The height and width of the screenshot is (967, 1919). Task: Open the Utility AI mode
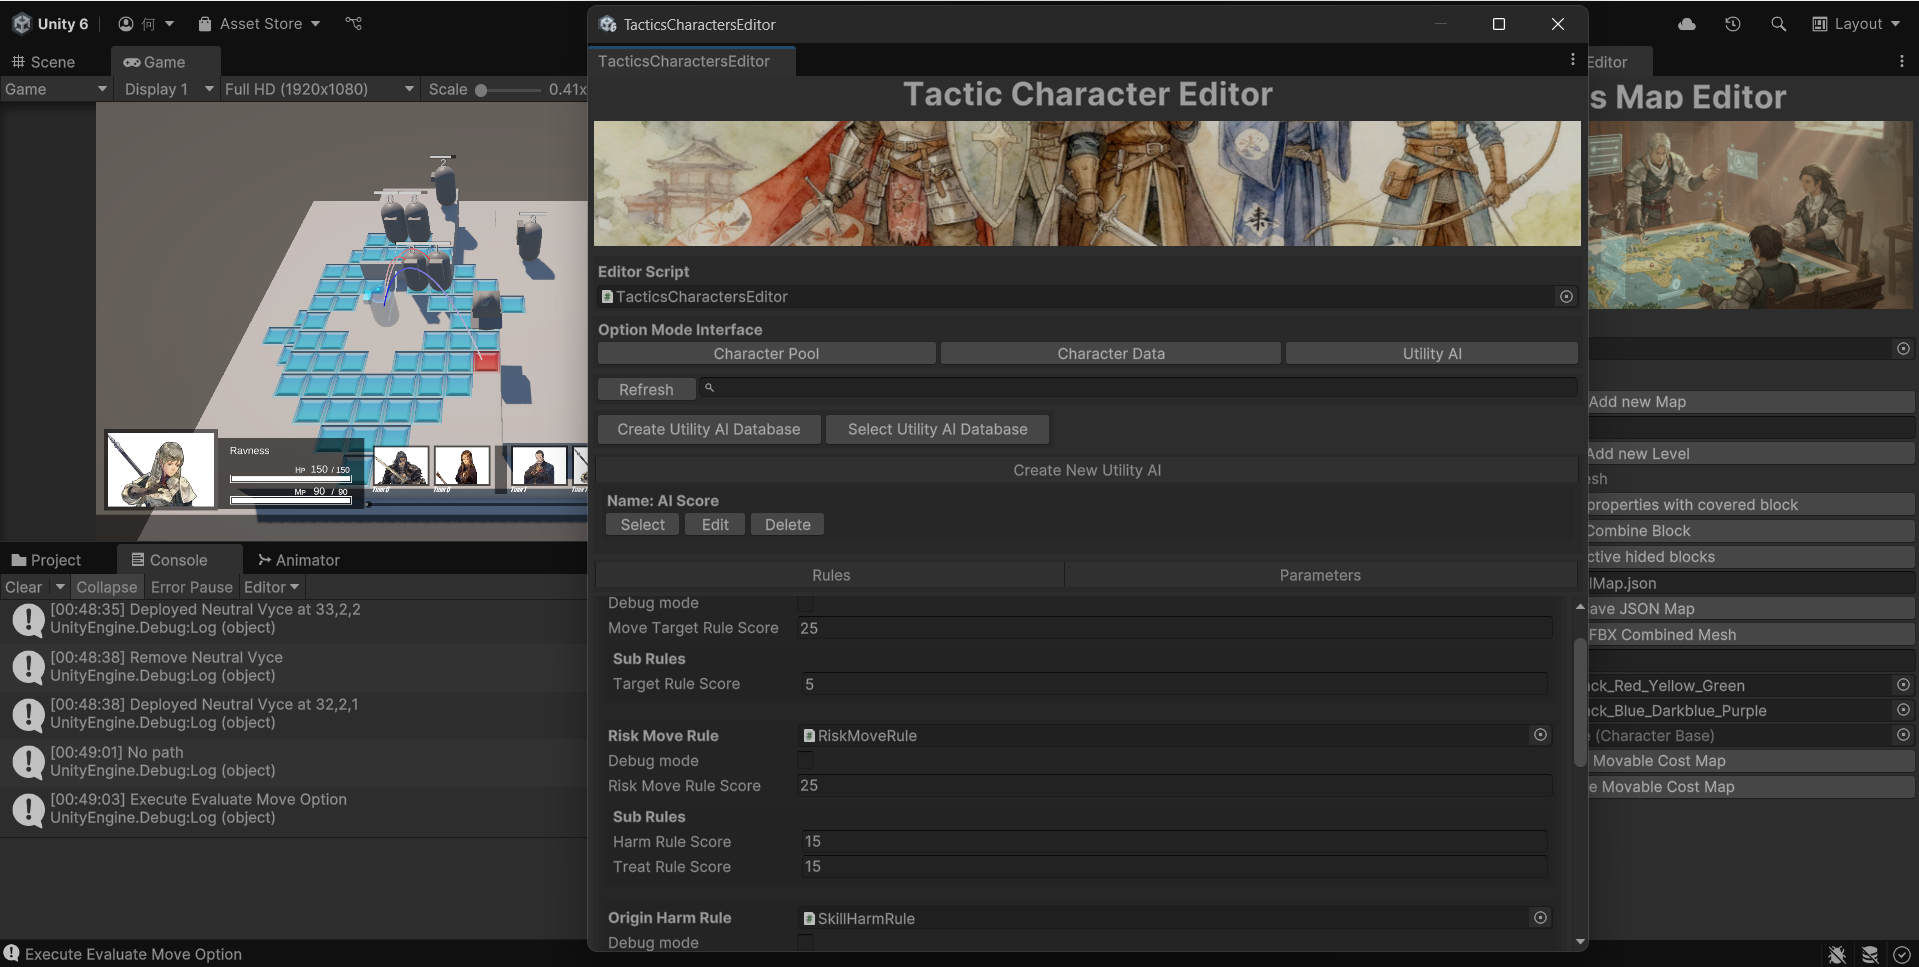tap(1432, 354)
